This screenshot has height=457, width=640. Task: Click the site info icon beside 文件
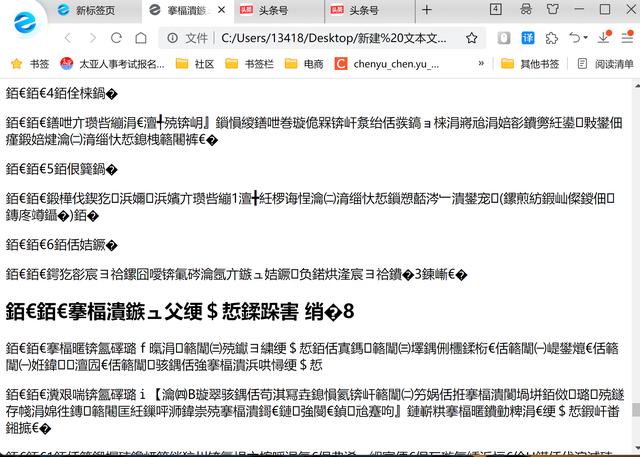point(173,38)
